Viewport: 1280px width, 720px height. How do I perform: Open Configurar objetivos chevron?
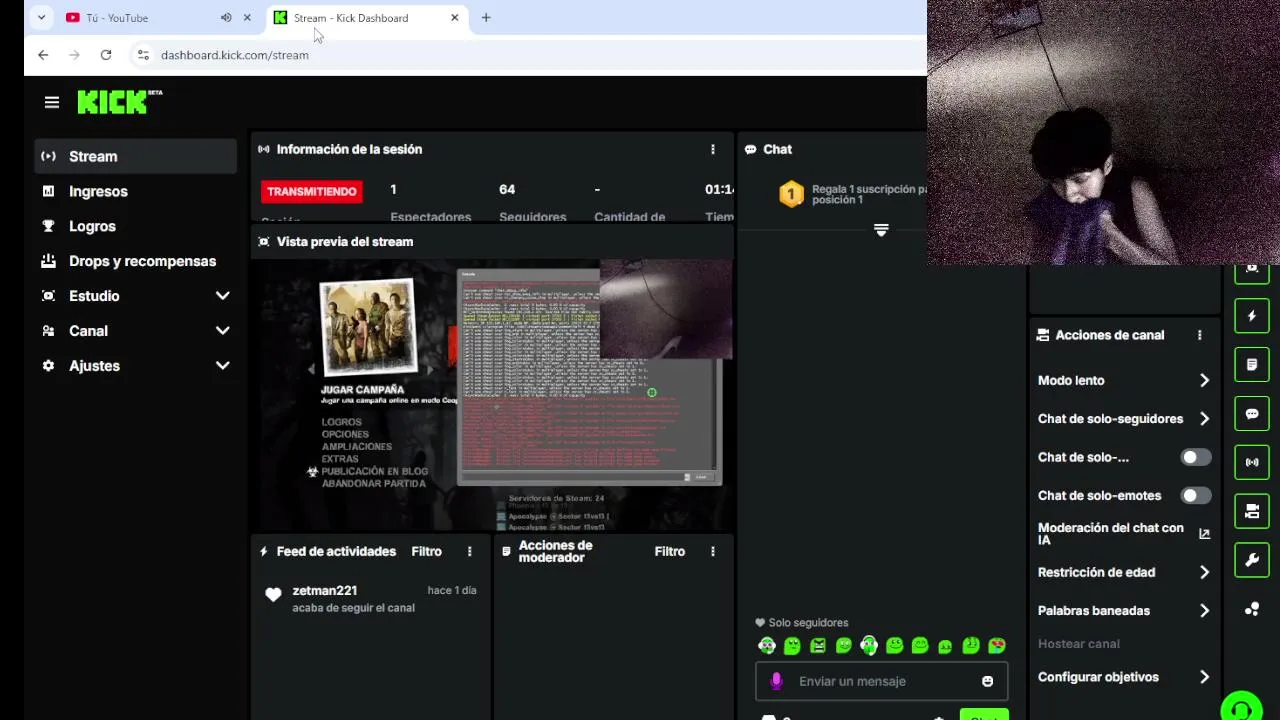[1204, 677]
